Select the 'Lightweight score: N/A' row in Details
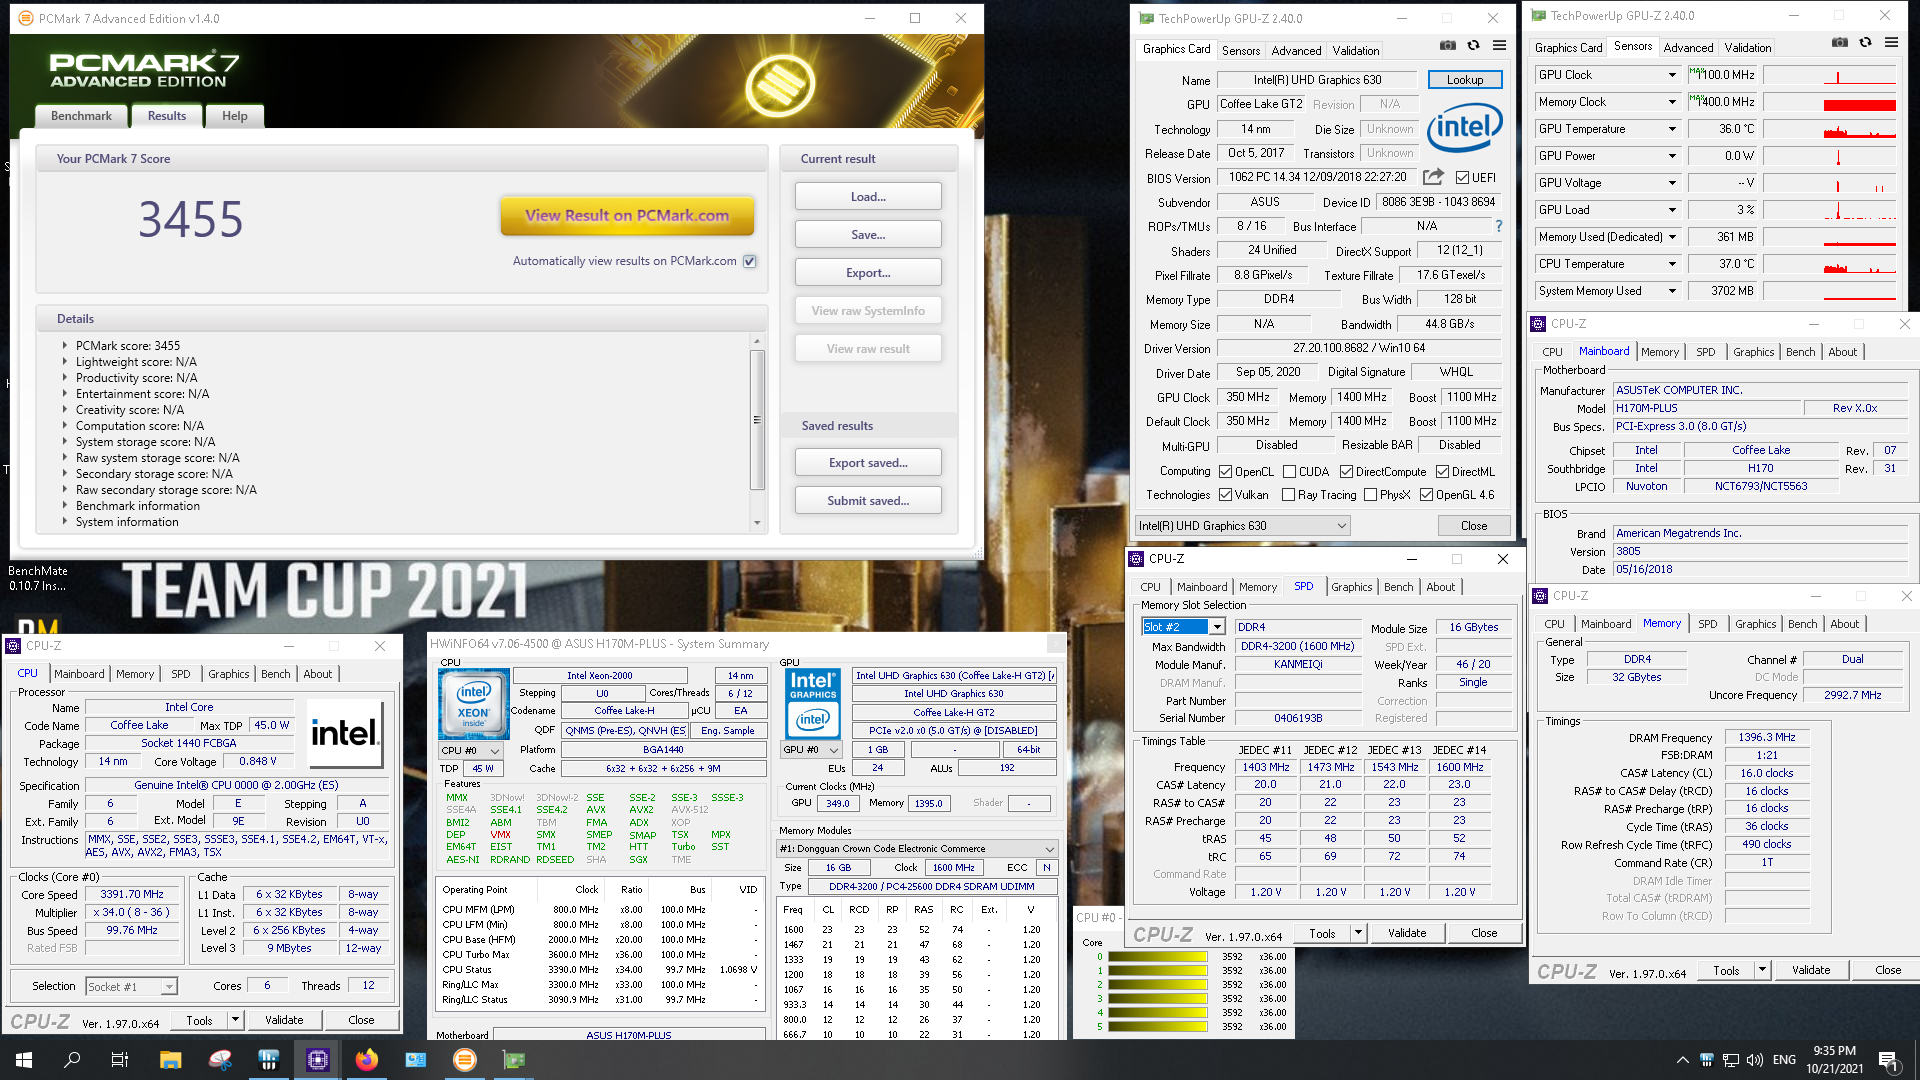The width and height of the screenshot is (1920, 1080). (x=136, y=362)
